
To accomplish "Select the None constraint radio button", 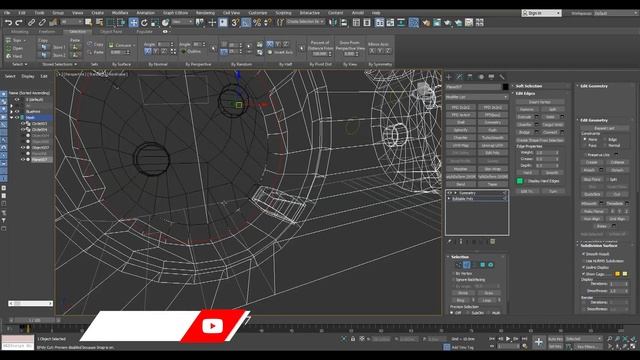I will (x=584, y=139).
